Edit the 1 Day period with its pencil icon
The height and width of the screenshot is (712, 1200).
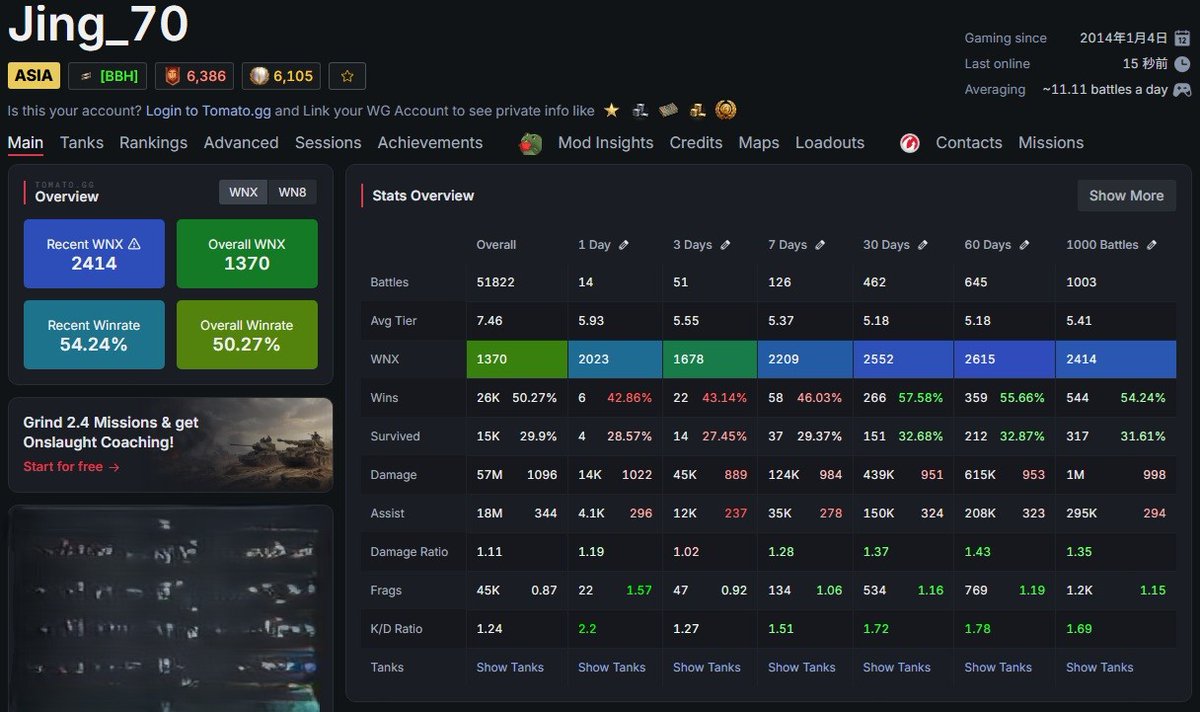624,245
